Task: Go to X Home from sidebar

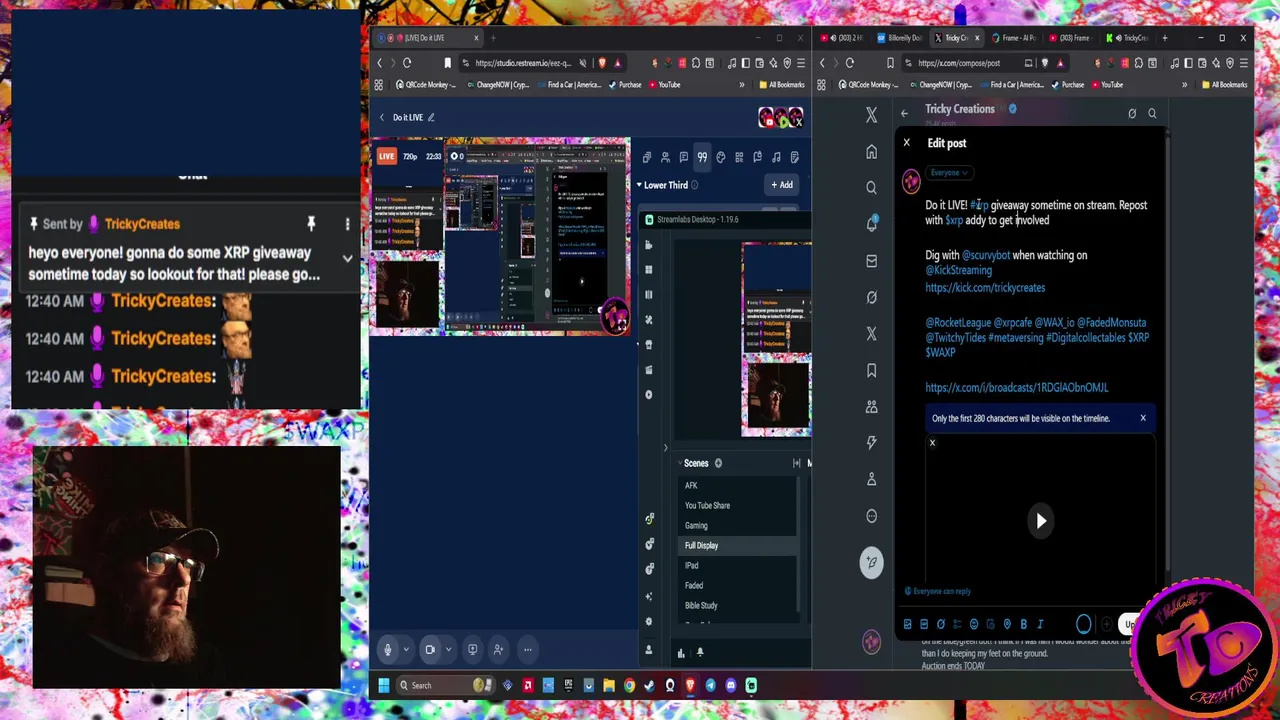Action: (871, 151)
